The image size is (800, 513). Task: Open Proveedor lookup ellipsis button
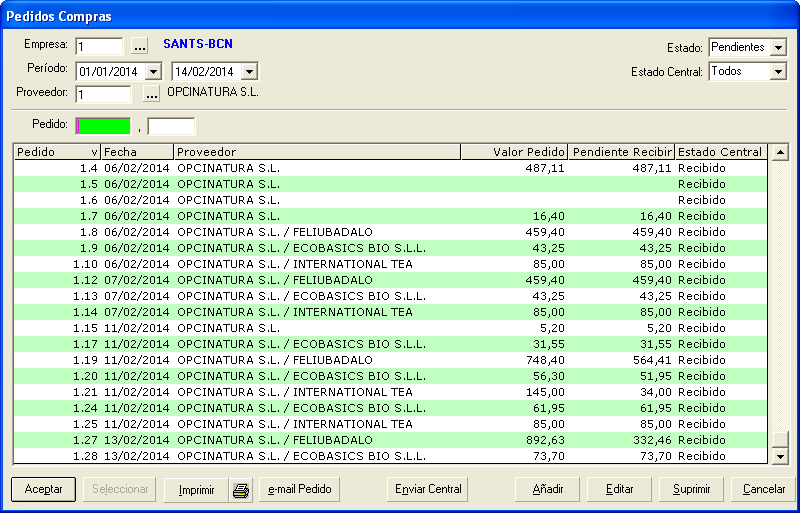[x=152, y=94]
